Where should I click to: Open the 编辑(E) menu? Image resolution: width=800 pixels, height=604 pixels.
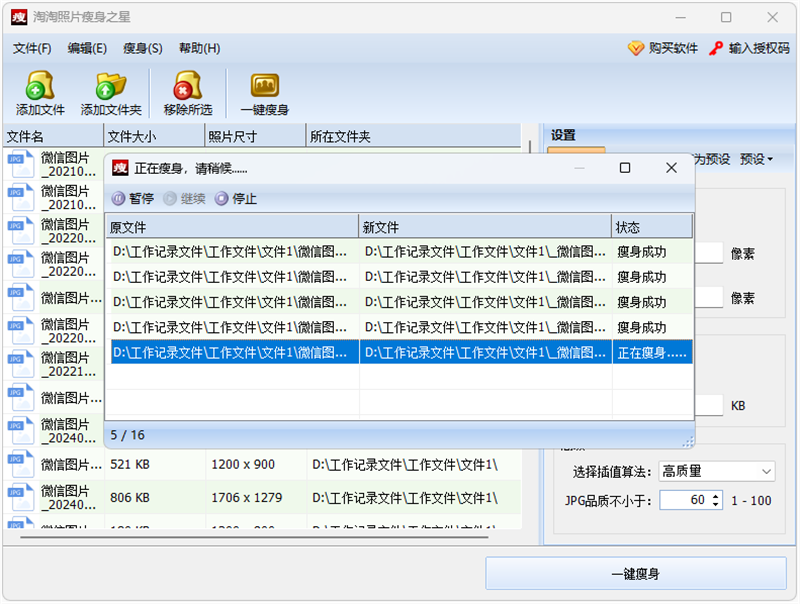coord(87,48)
